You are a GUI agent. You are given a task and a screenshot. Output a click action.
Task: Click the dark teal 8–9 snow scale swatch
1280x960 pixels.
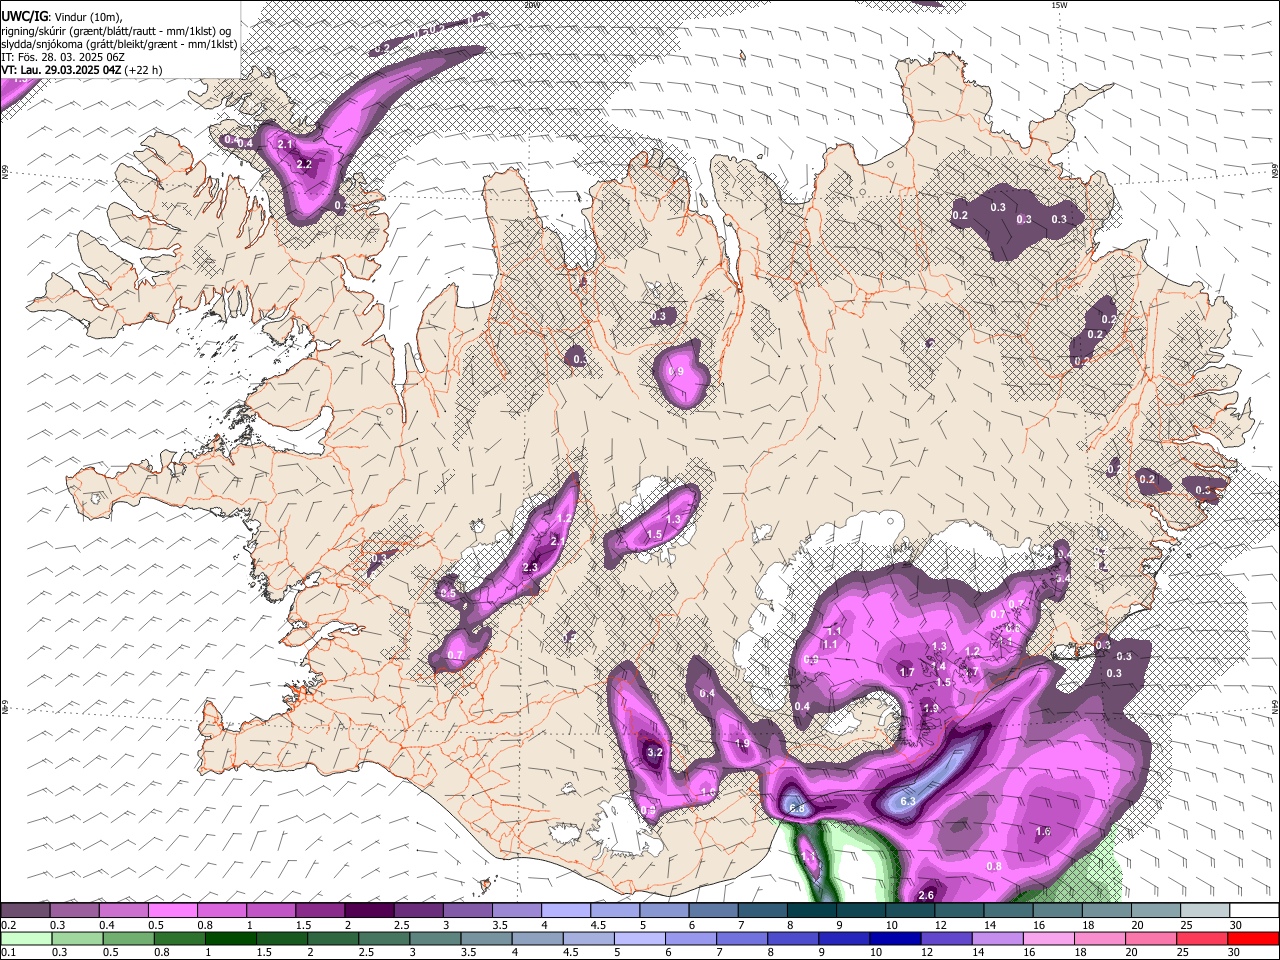814,911
